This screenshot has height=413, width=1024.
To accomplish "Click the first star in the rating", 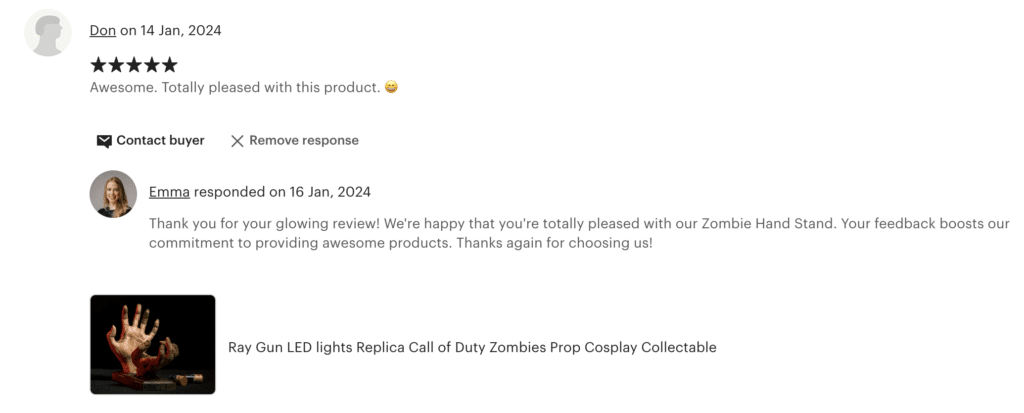I will point(98,65).
